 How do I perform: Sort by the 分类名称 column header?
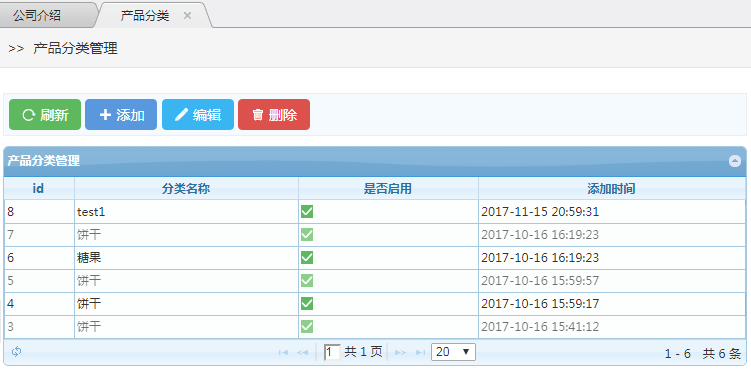(186, 188)
